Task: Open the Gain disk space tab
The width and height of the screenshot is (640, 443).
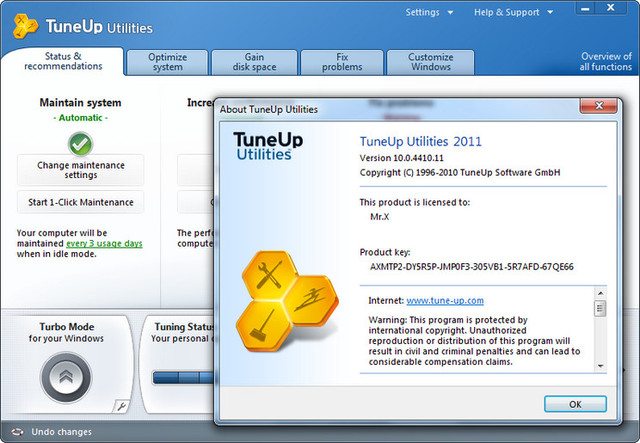Action: 254,62
